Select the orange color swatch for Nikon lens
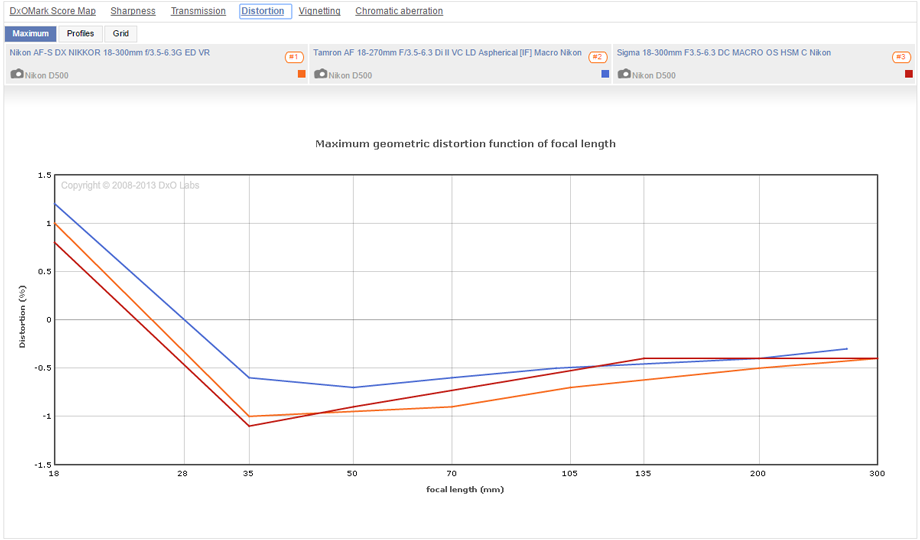This screenshot has width=920, height=540. click(302, 74)
